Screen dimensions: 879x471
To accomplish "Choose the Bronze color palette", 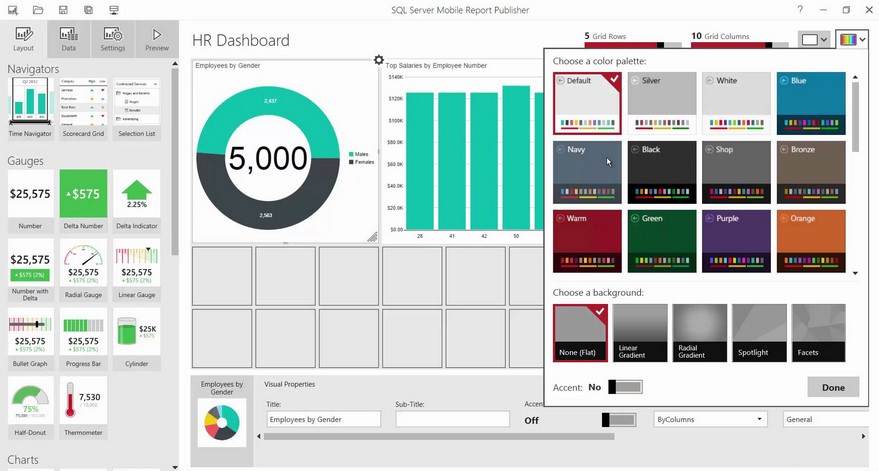I will tap(811, 172).
